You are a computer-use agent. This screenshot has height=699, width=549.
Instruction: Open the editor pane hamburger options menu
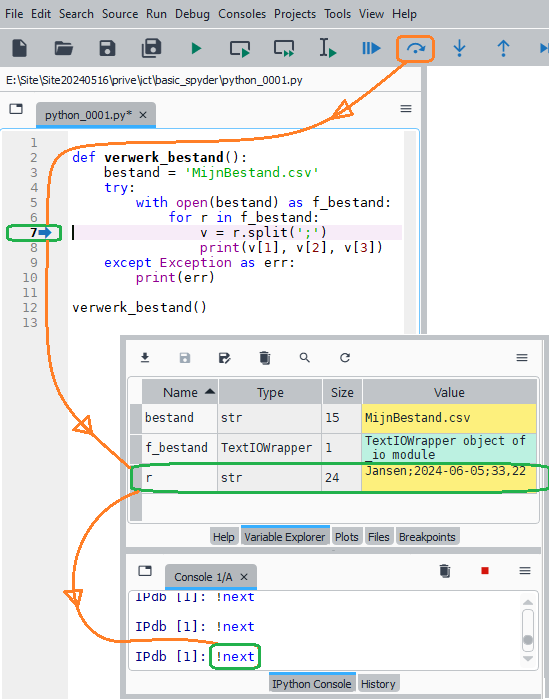(x=406, y=109)
